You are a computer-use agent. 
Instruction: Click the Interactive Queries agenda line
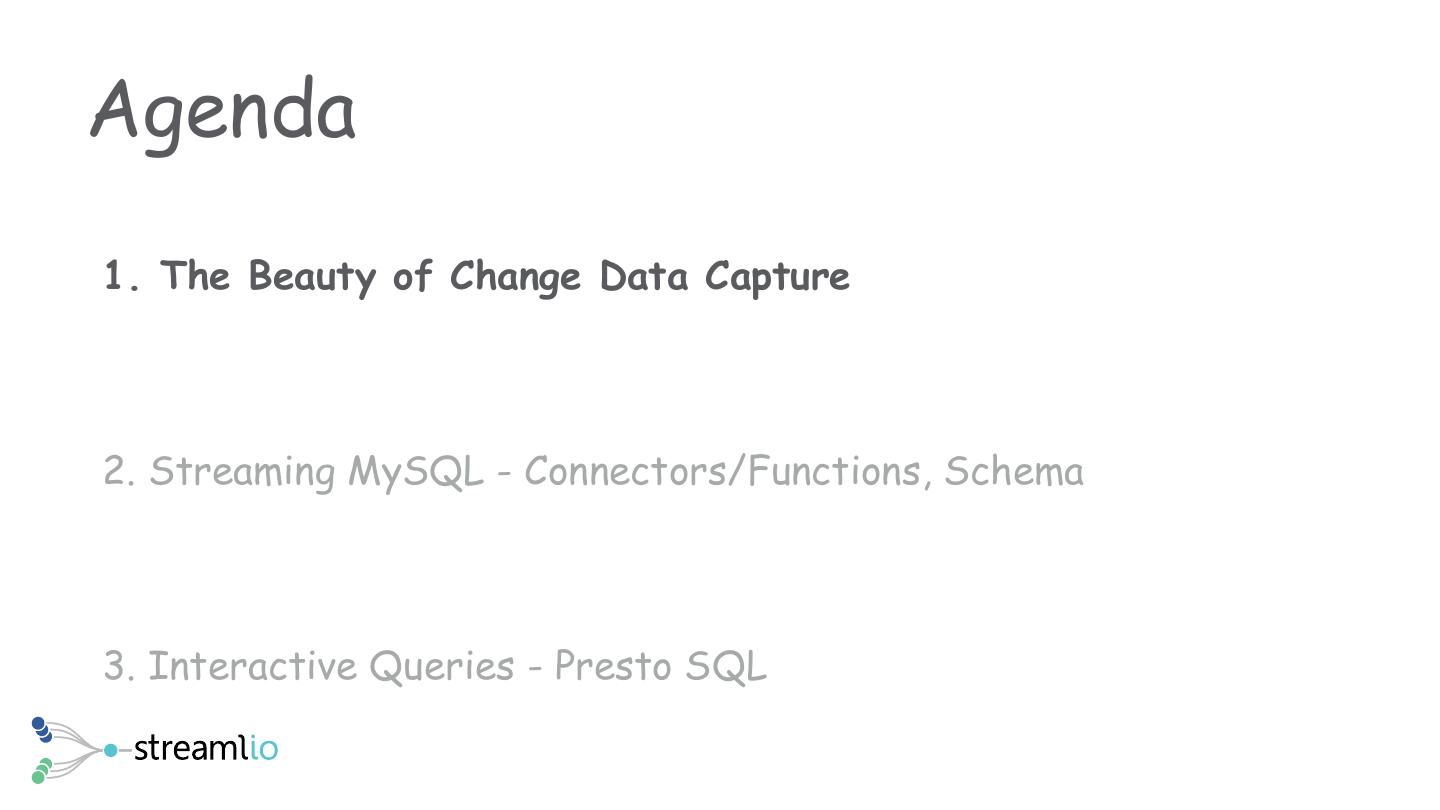pyautogui.click(x=435, y=666)
